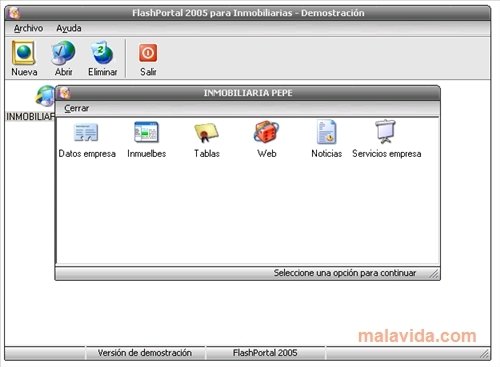Open the Archivo menu
Viewport: 500px width, 367px height.
tap(28, 28)
